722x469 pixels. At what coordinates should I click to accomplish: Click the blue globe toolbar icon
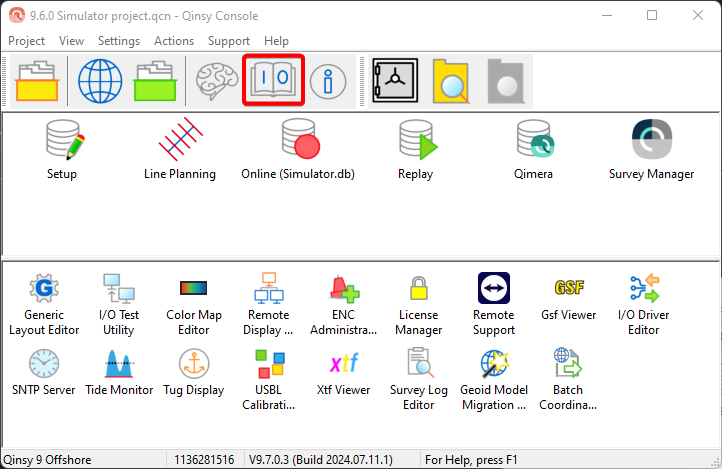100,81
